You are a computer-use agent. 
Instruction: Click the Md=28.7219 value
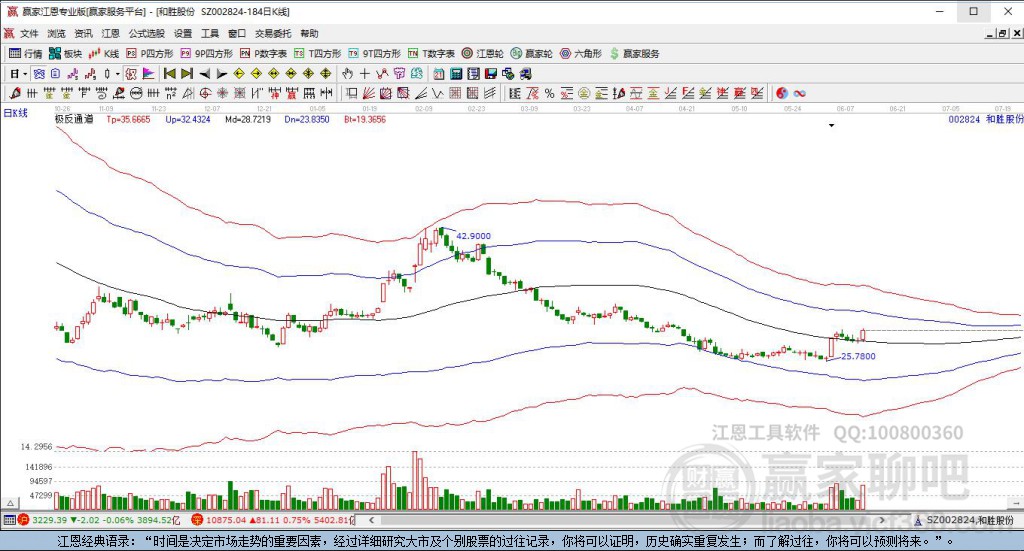tap(248, 119)
